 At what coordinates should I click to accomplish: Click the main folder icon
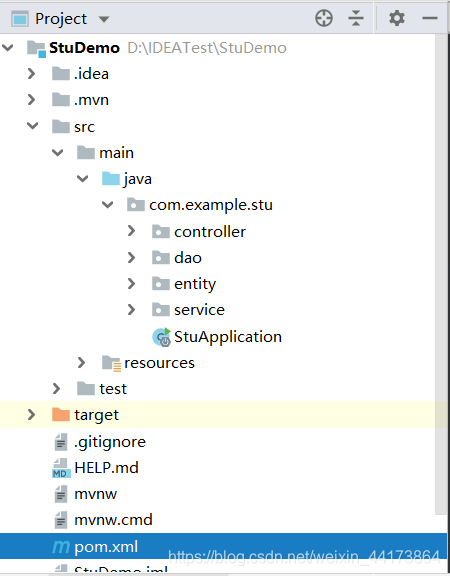click(x=86, y=152)
